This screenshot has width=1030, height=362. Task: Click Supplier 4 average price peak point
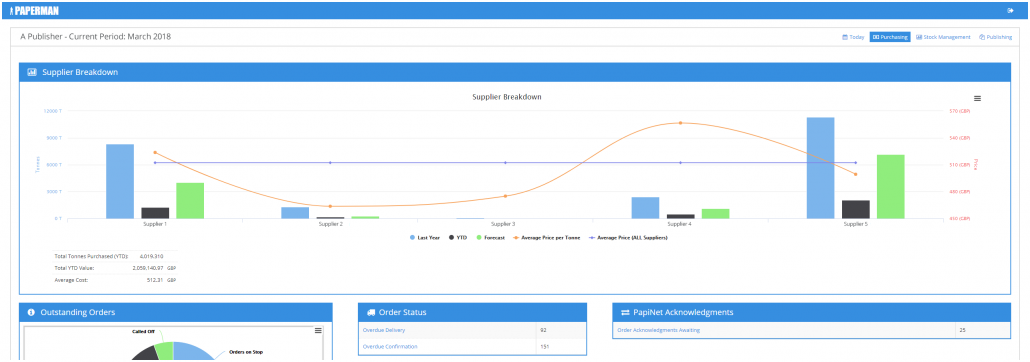coord(681,123)
